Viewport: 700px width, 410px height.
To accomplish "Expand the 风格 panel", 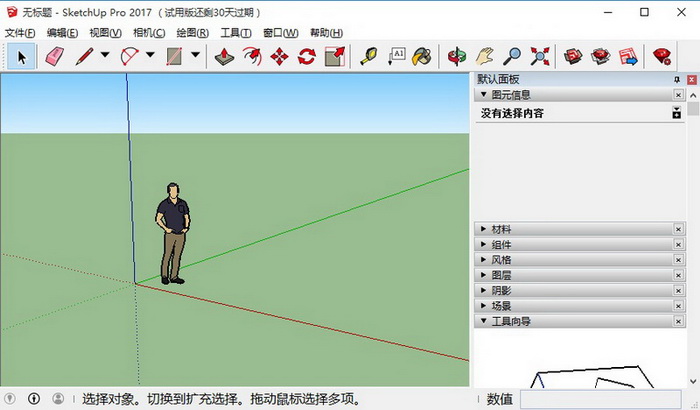I will (x=483, y=259).
